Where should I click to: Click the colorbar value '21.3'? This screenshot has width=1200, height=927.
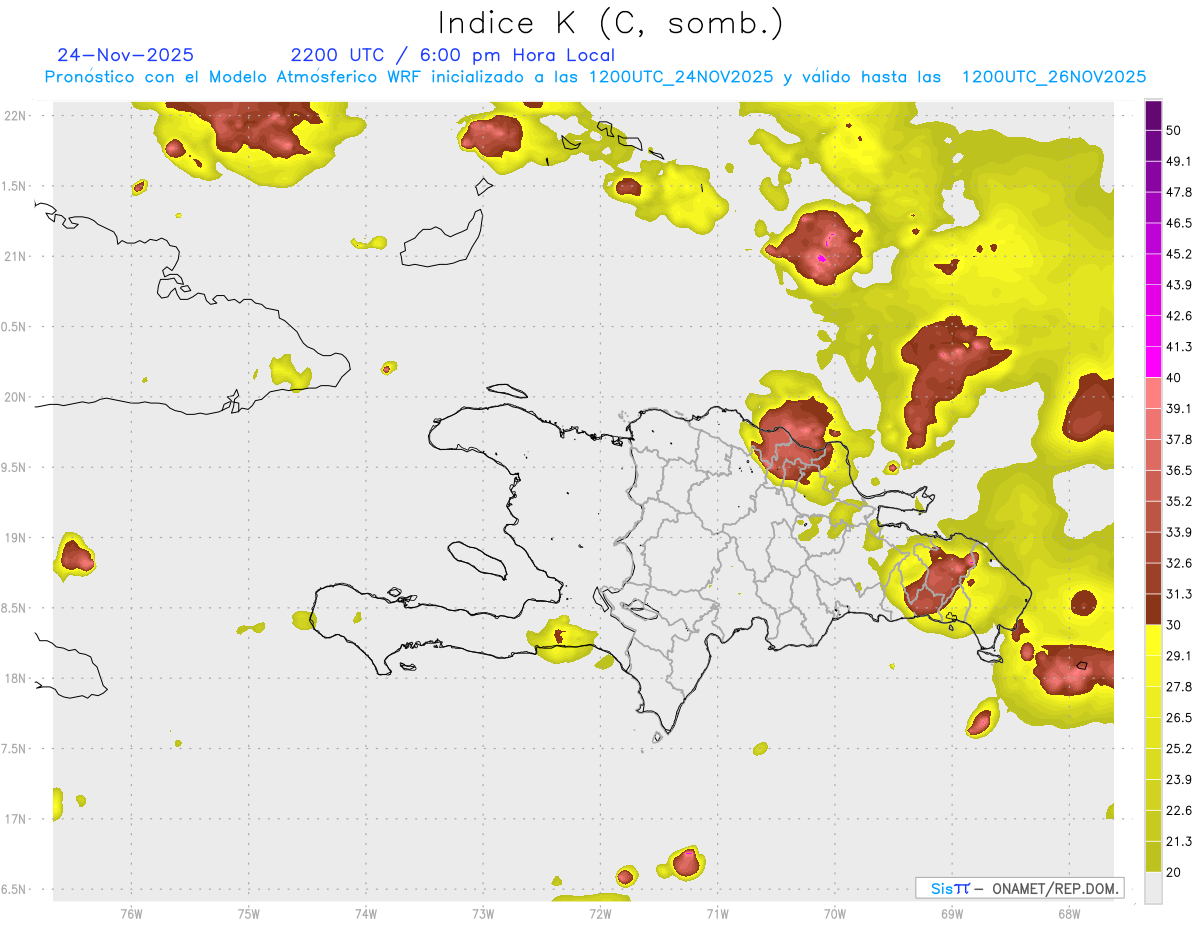(1179, 842)
